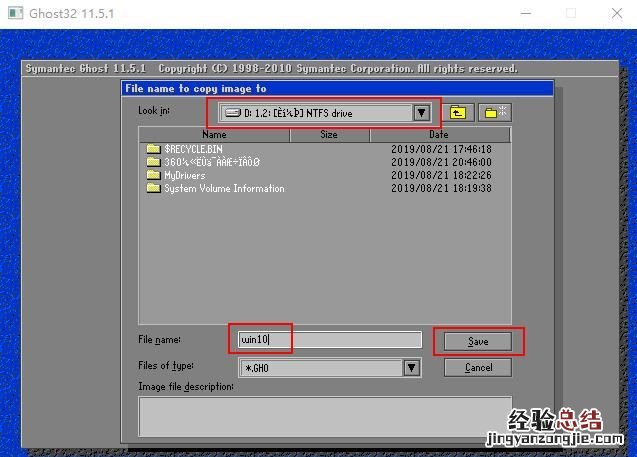Click the *.GHO file type field
This screenshot has height=457, width=637.
click(320, 368)
